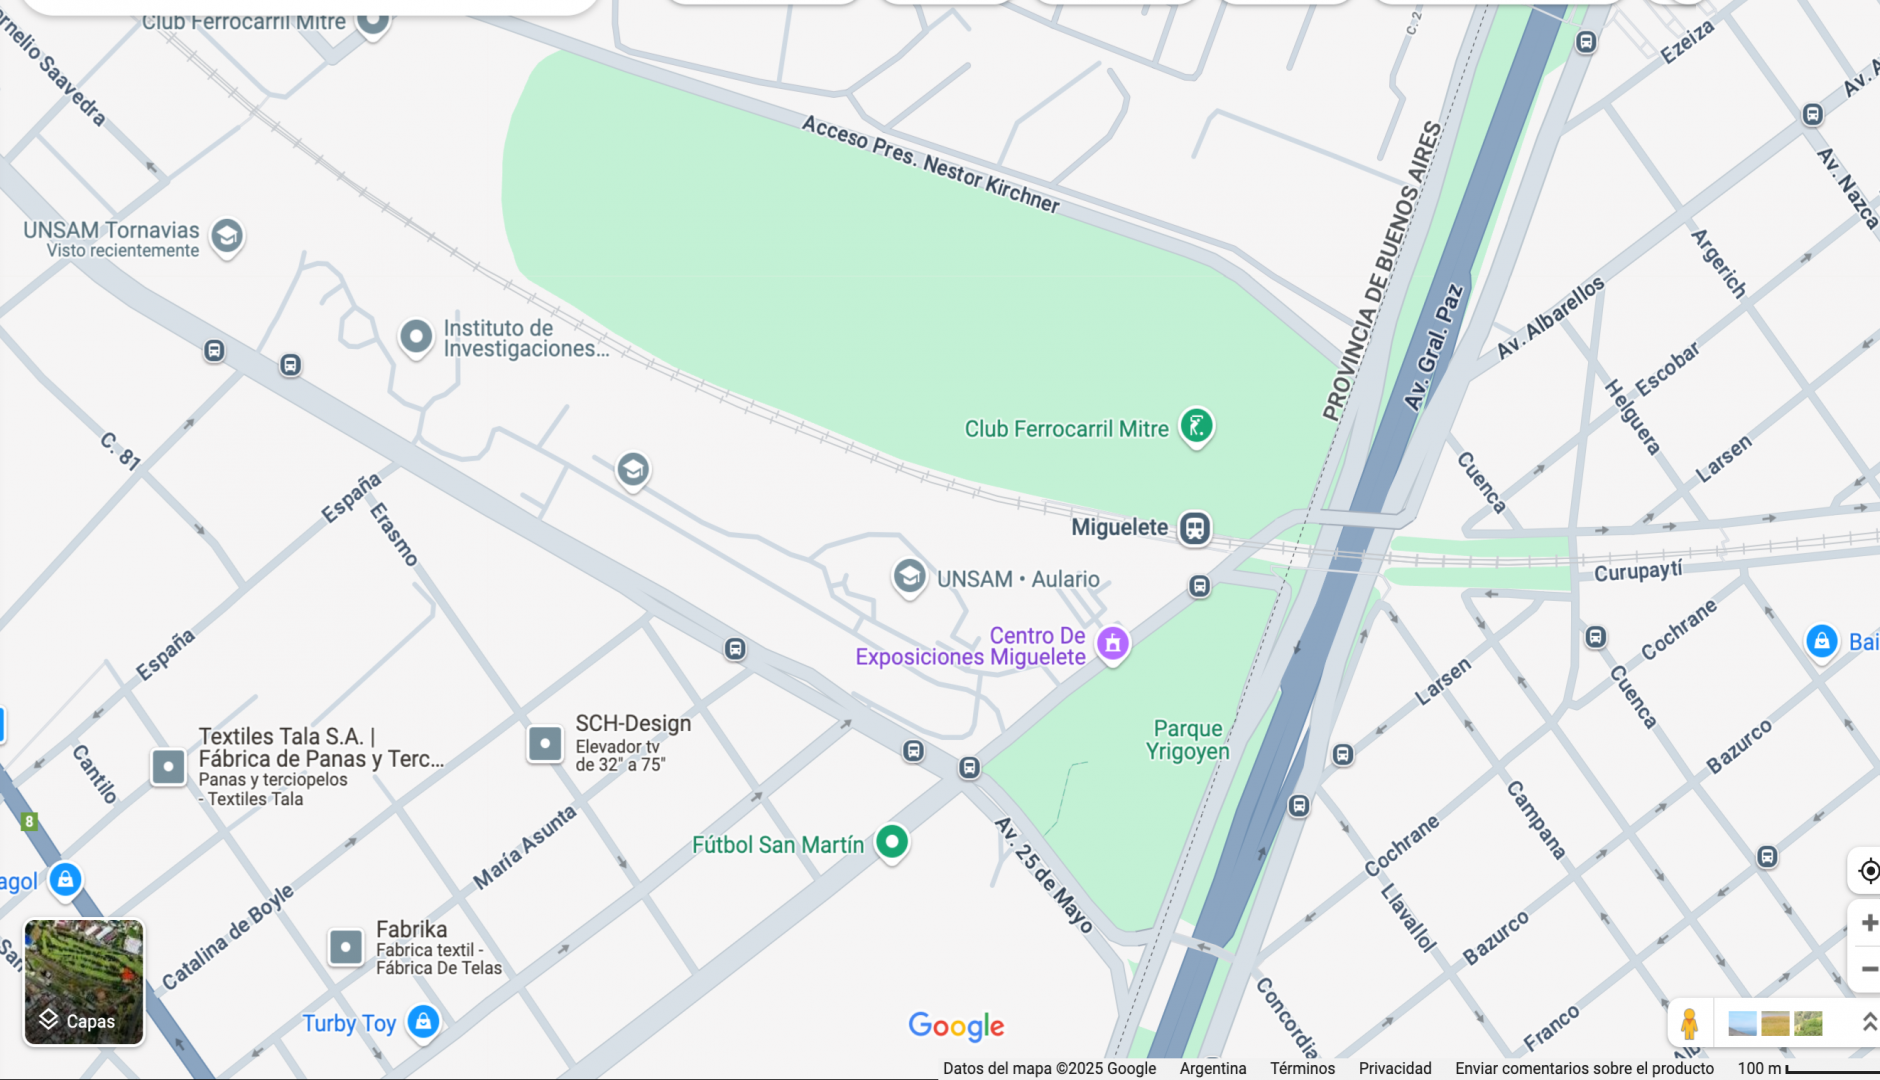Click the UNSAM Tornavias school marker
Screen dimensions: 1880x1080
click(x=227, y=238)
